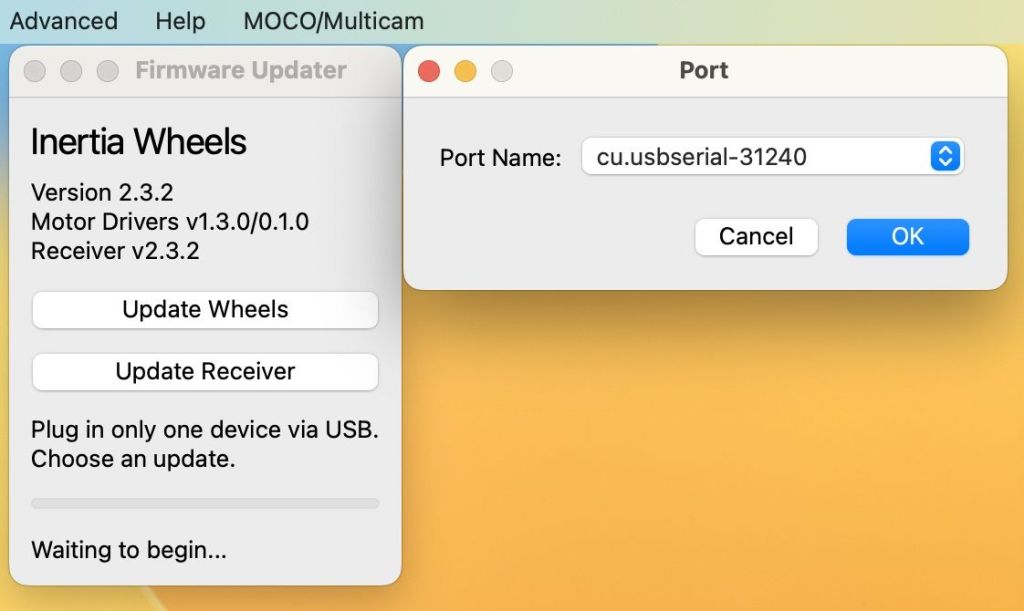Click 'Motor Drivers v1.3.0/0.1.0' text

point(170,222)
